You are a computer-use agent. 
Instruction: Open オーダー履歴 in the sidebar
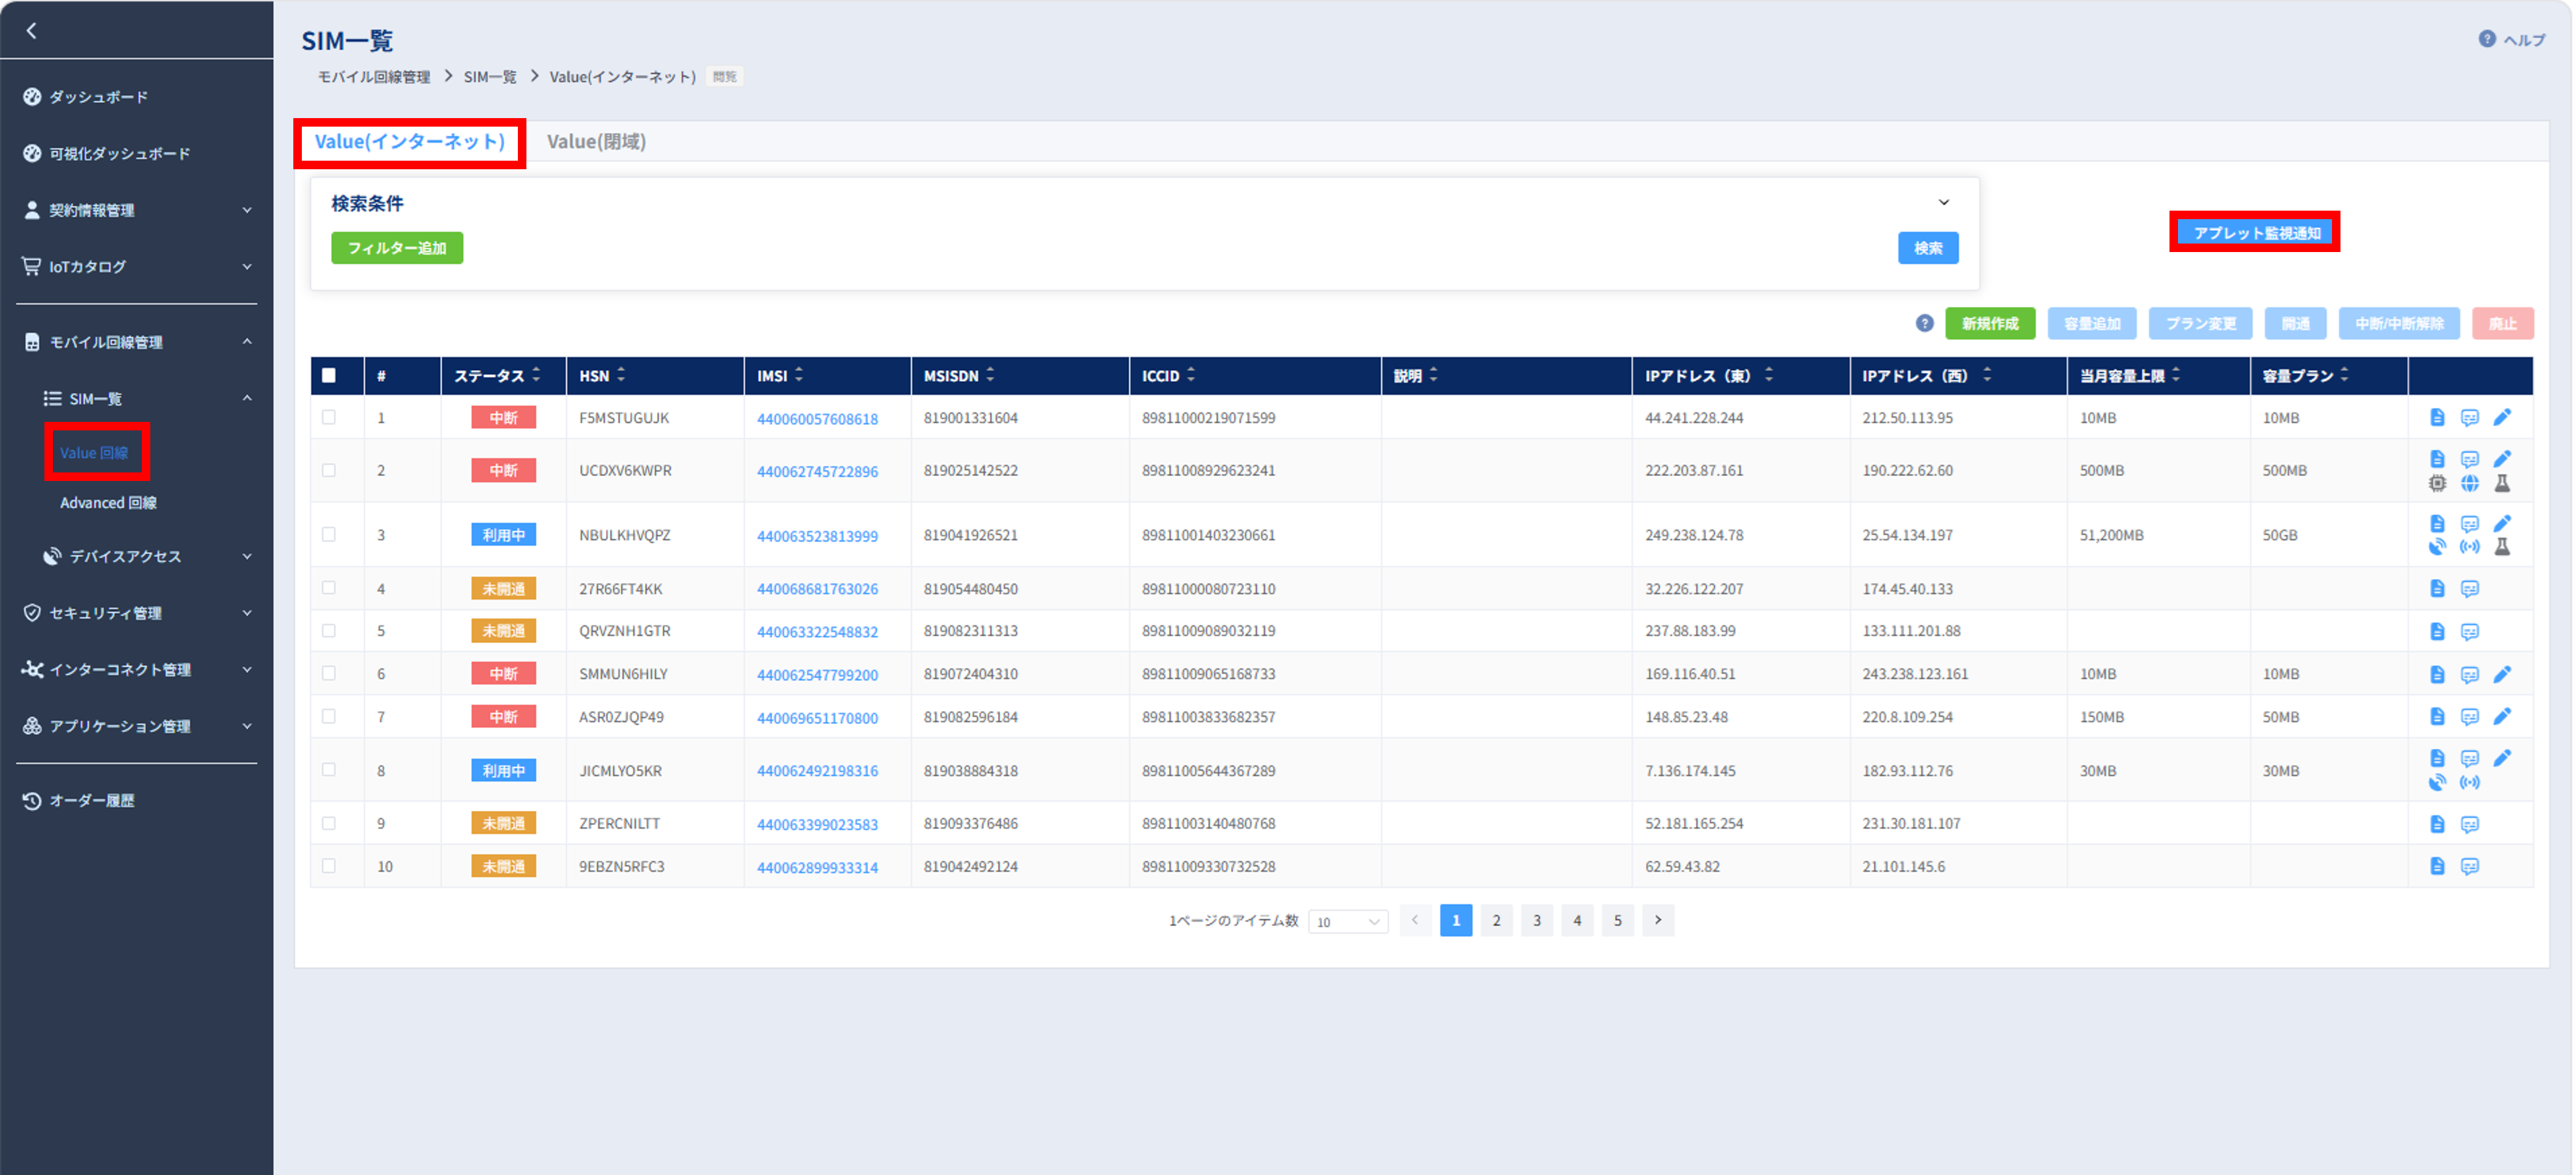click(92, 801)
